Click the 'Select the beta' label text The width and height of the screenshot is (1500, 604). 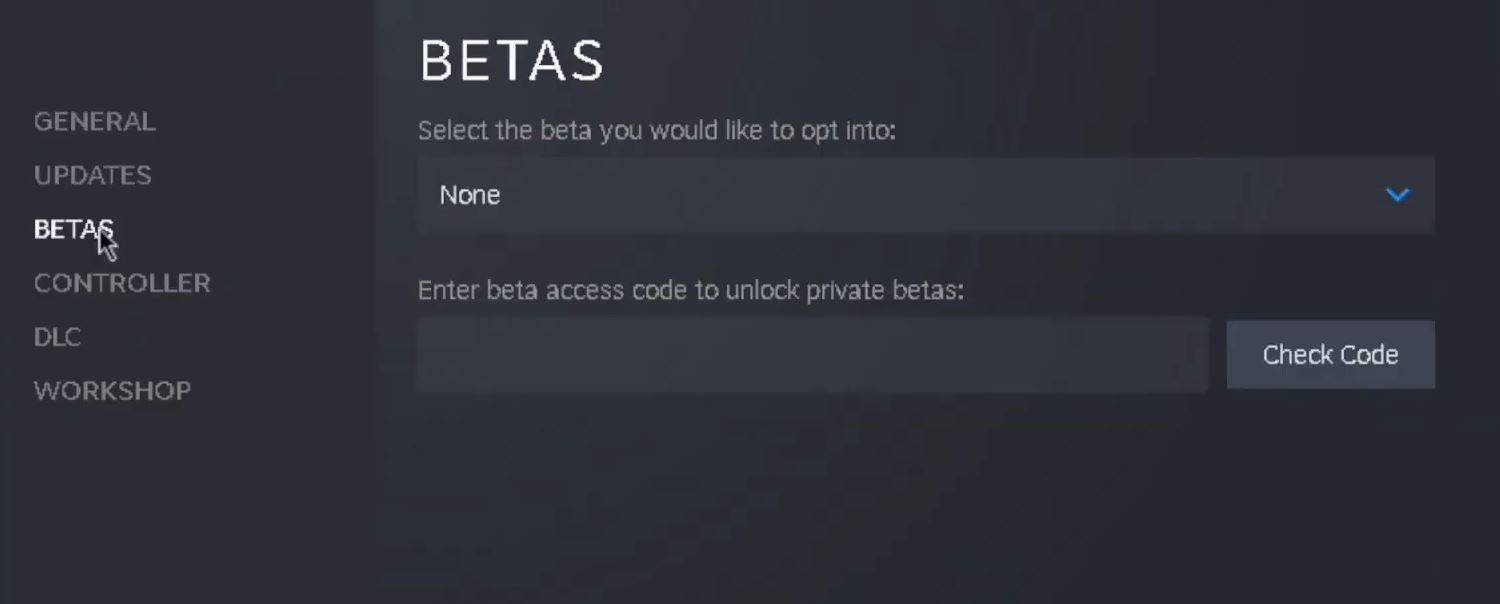tap(656, 131)
